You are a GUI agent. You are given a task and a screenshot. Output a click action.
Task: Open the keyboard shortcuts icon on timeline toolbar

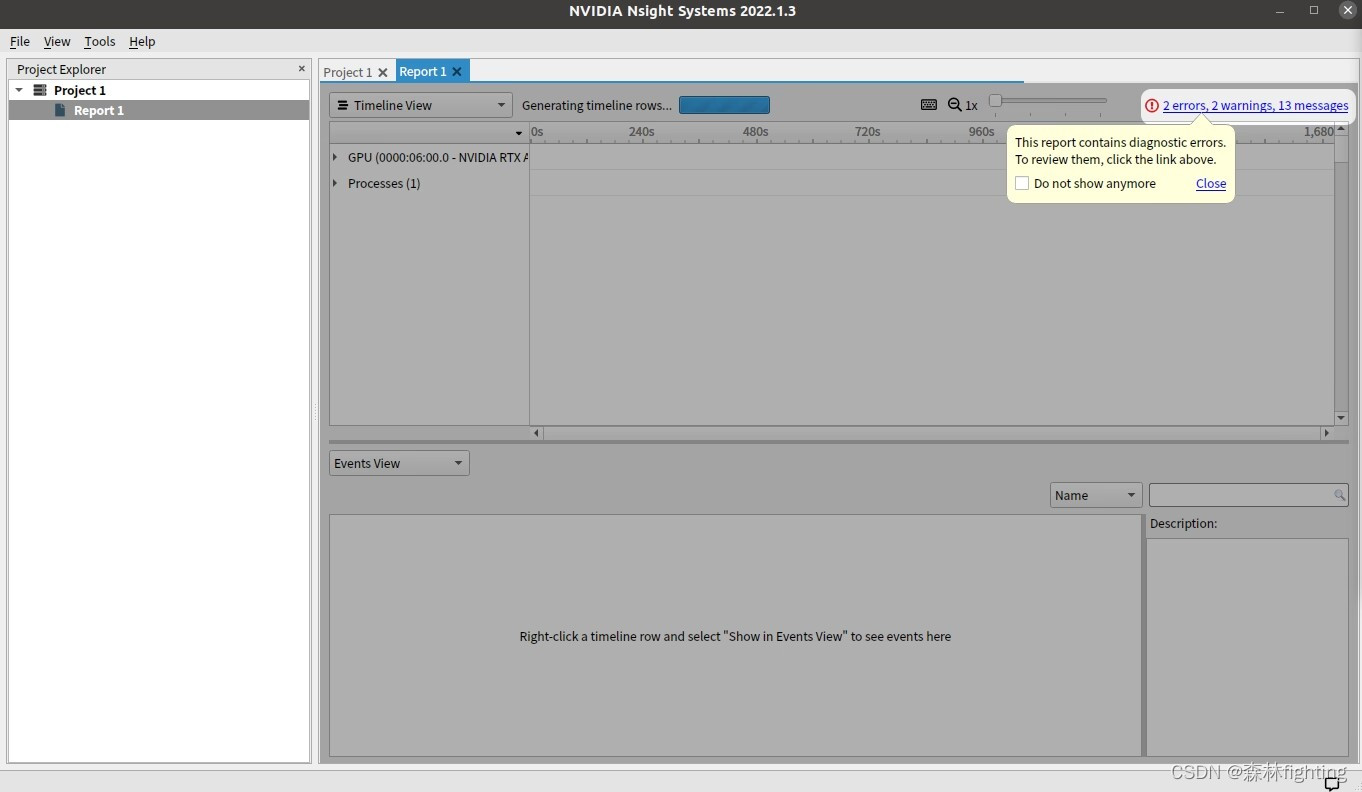point(929,104)
